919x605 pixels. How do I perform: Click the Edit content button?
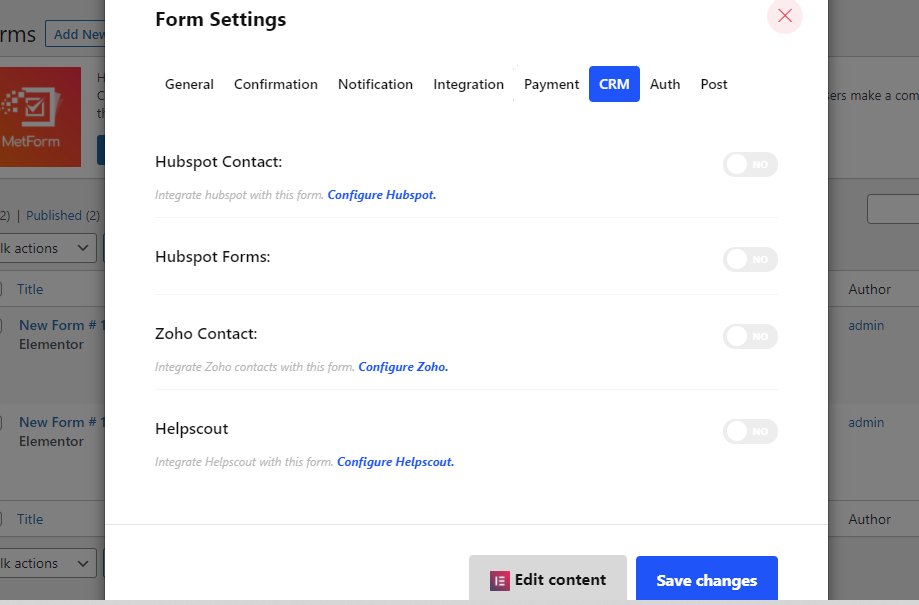548,580
